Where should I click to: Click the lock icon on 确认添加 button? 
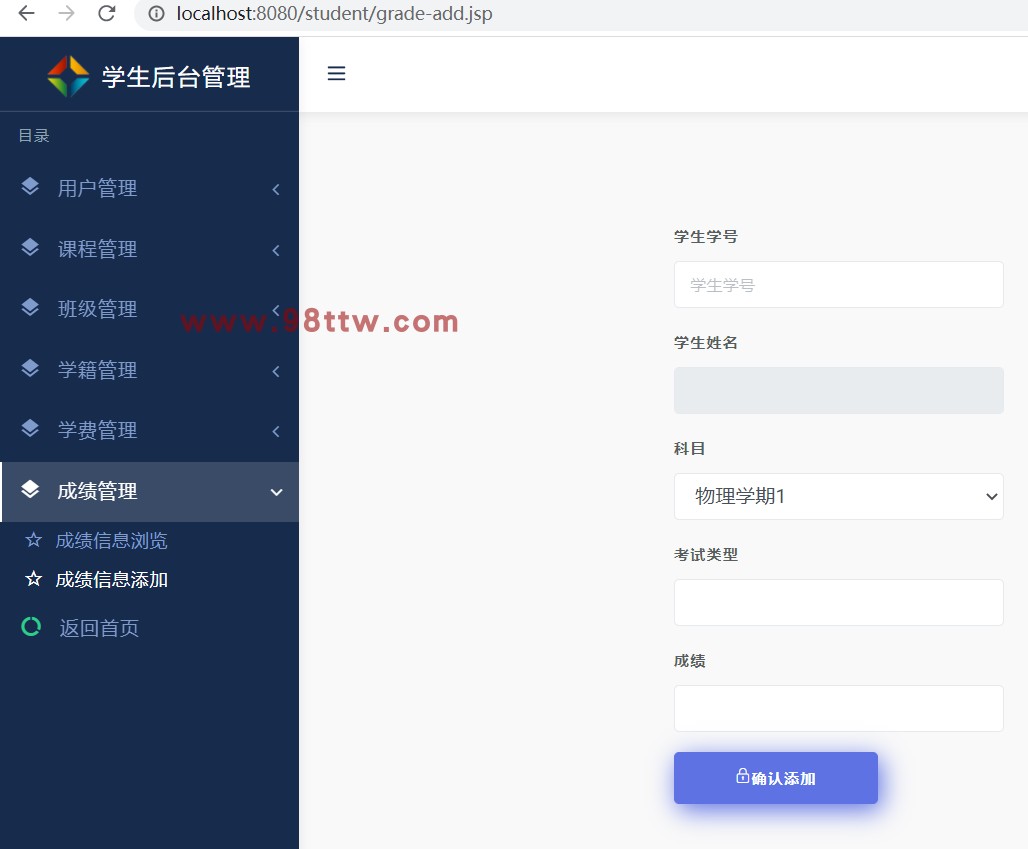tap(742, 776)
